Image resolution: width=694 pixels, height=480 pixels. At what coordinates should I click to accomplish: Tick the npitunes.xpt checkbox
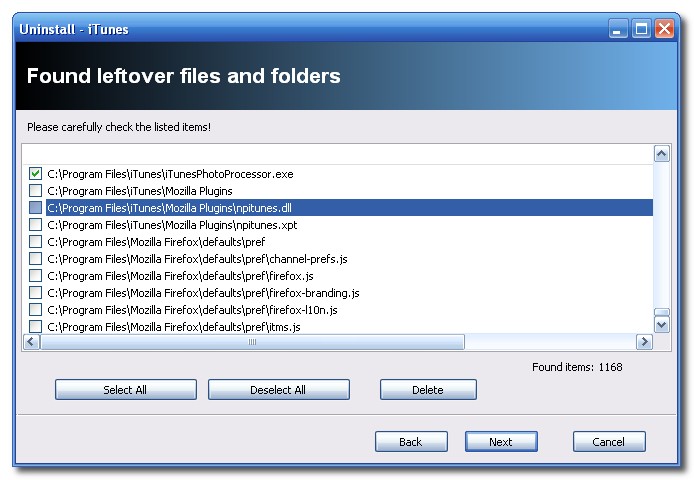point(35,225)
